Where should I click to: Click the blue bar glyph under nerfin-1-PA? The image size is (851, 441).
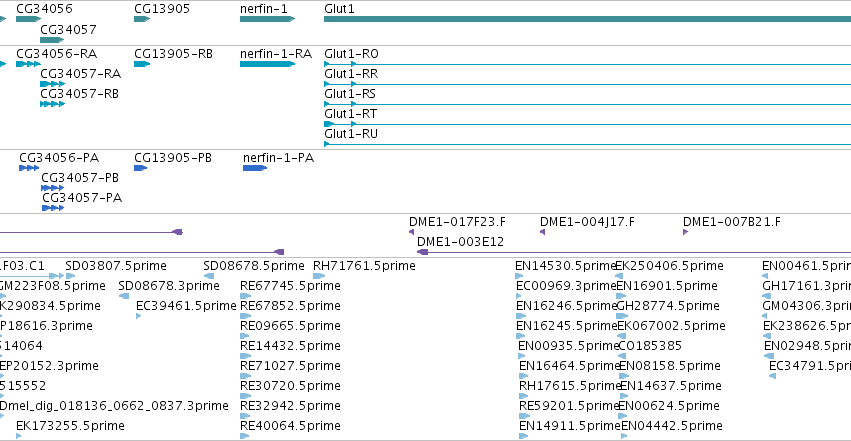255,168
